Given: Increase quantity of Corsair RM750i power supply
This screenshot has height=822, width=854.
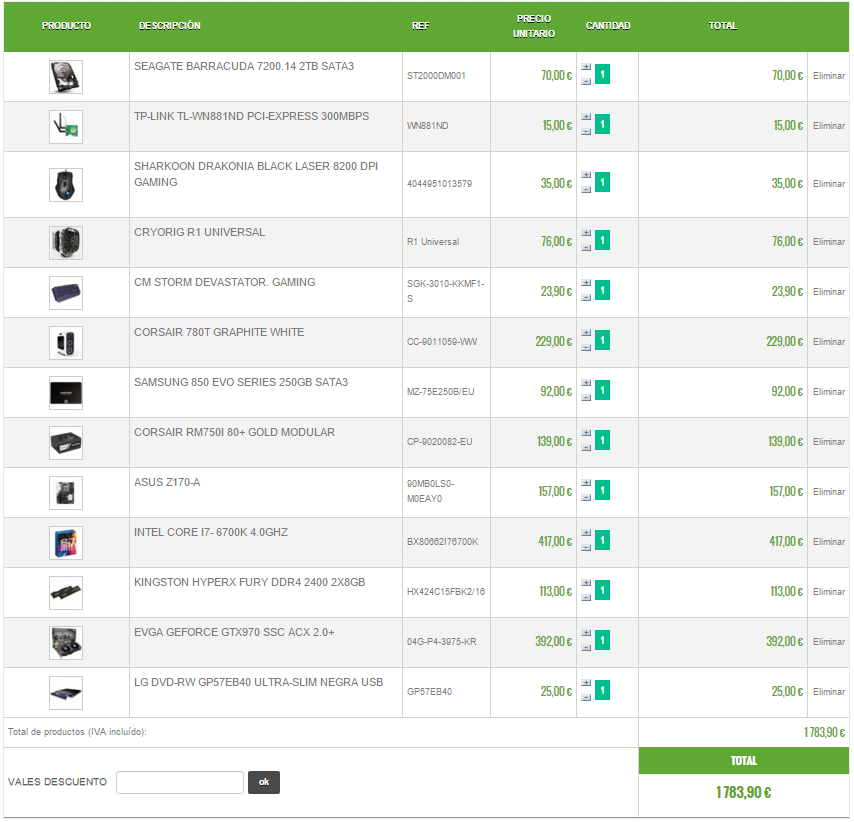Looking at the screenshot, I should pyautogui.click(x=586, y=434).
